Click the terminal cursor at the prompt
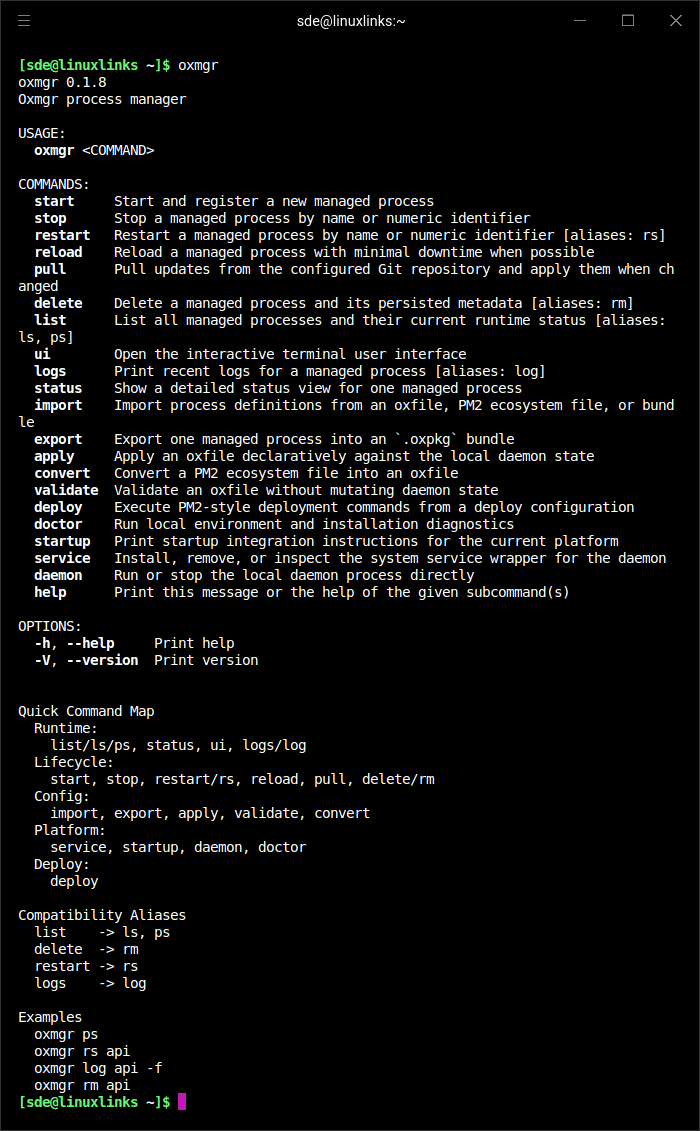 pos(182,1102)
